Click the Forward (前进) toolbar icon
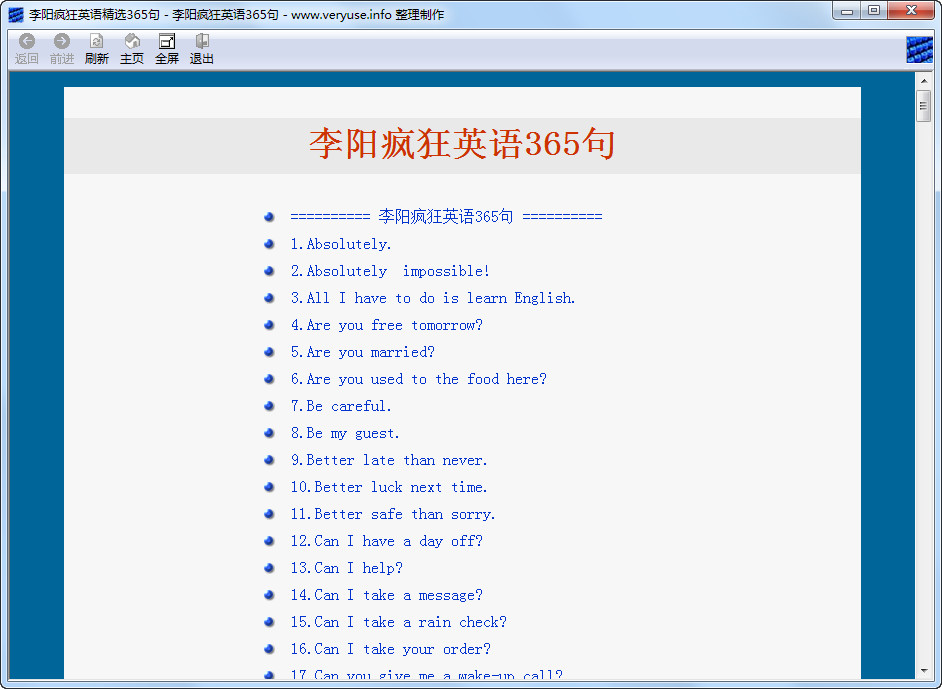 pyautogui.click(x=61, y=49)
